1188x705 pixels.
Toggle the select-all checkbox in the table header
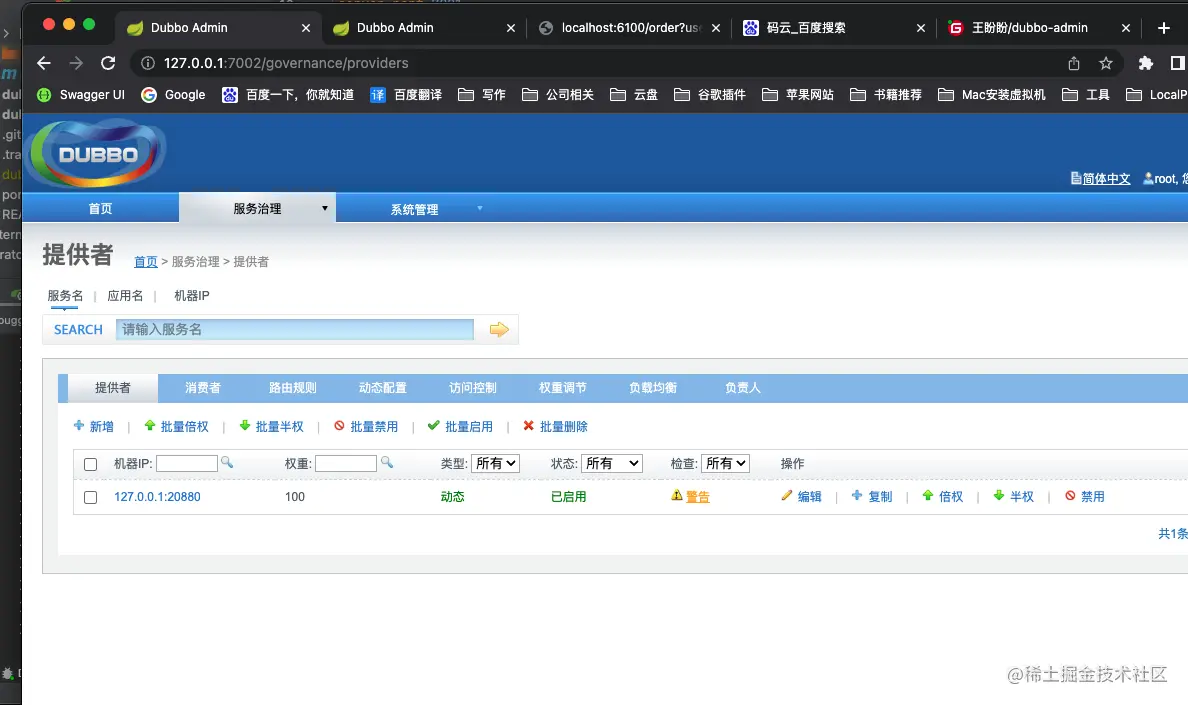click(x=90, y=464)
